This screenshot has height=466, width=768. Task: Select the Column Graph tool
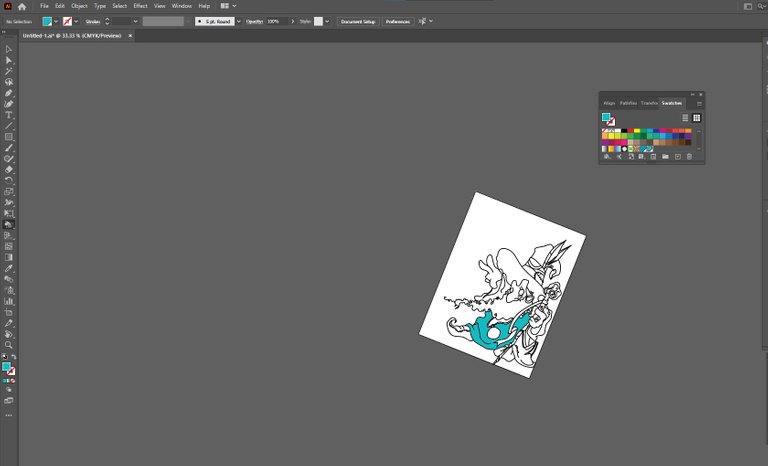tap(8, 301)
